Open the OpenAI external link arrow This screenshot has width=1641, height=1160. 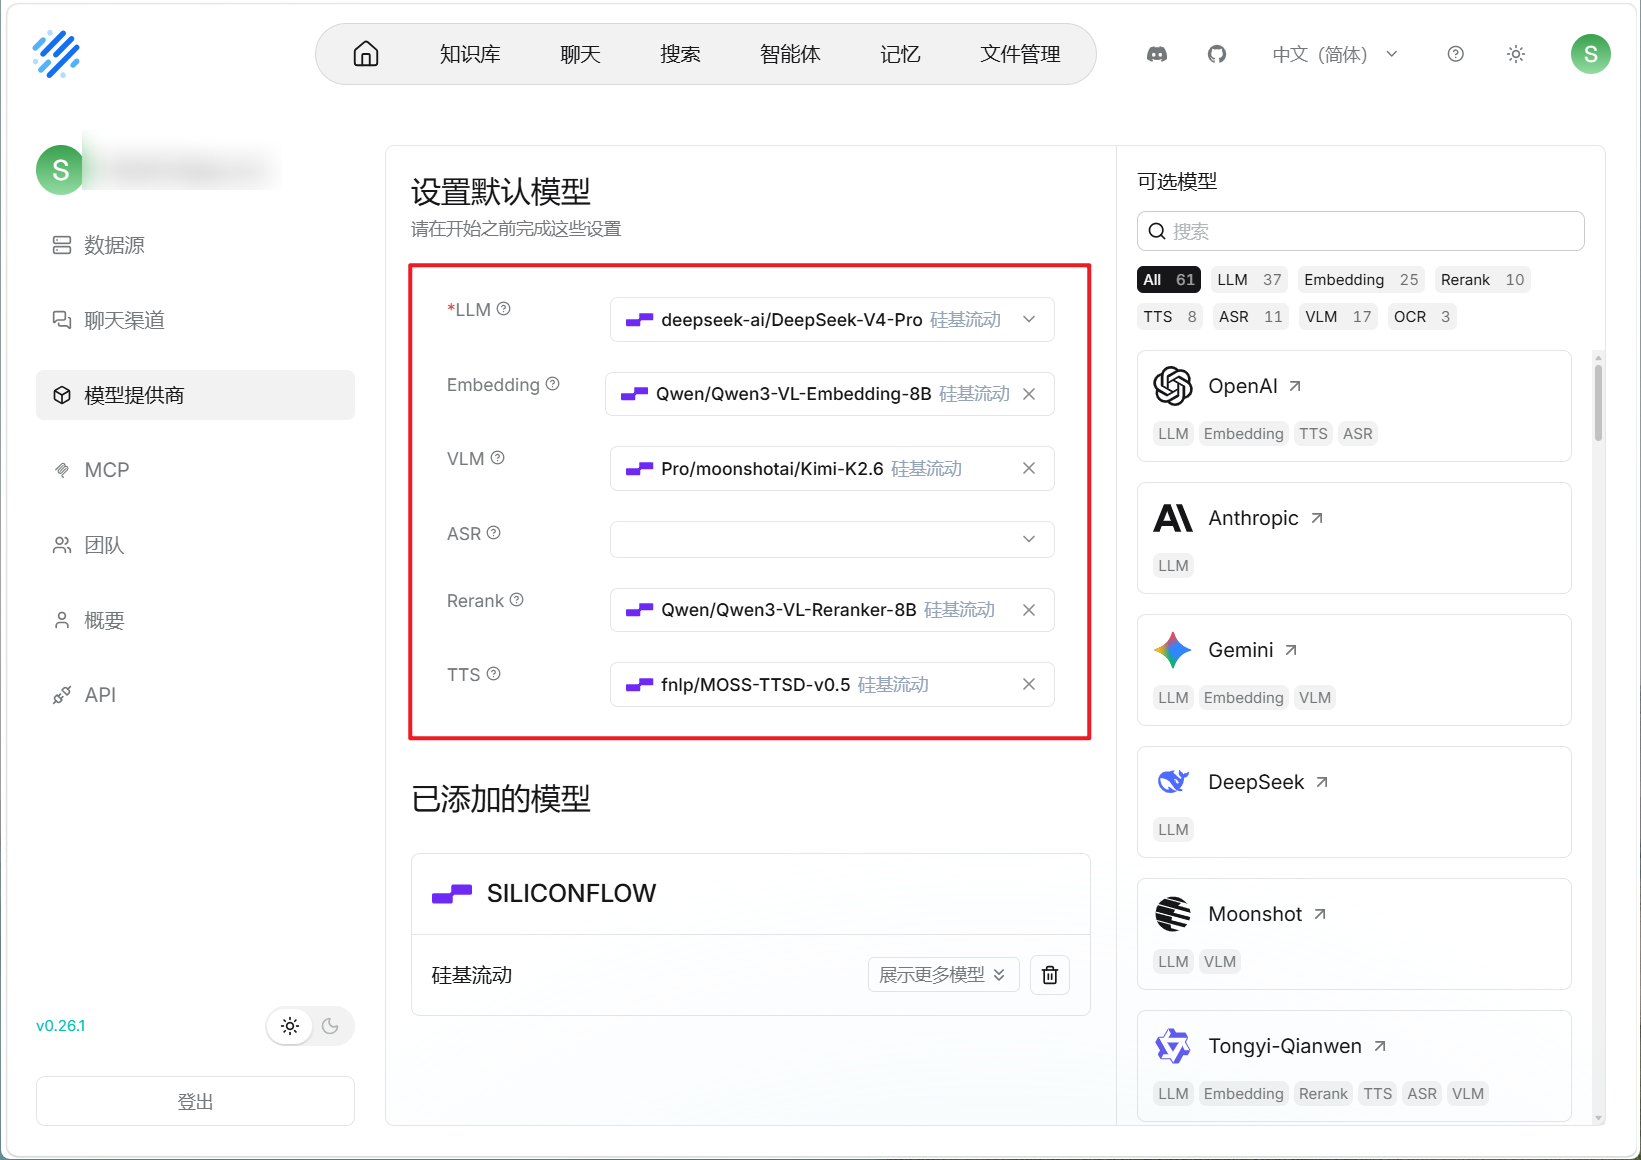click(1295, 386)
